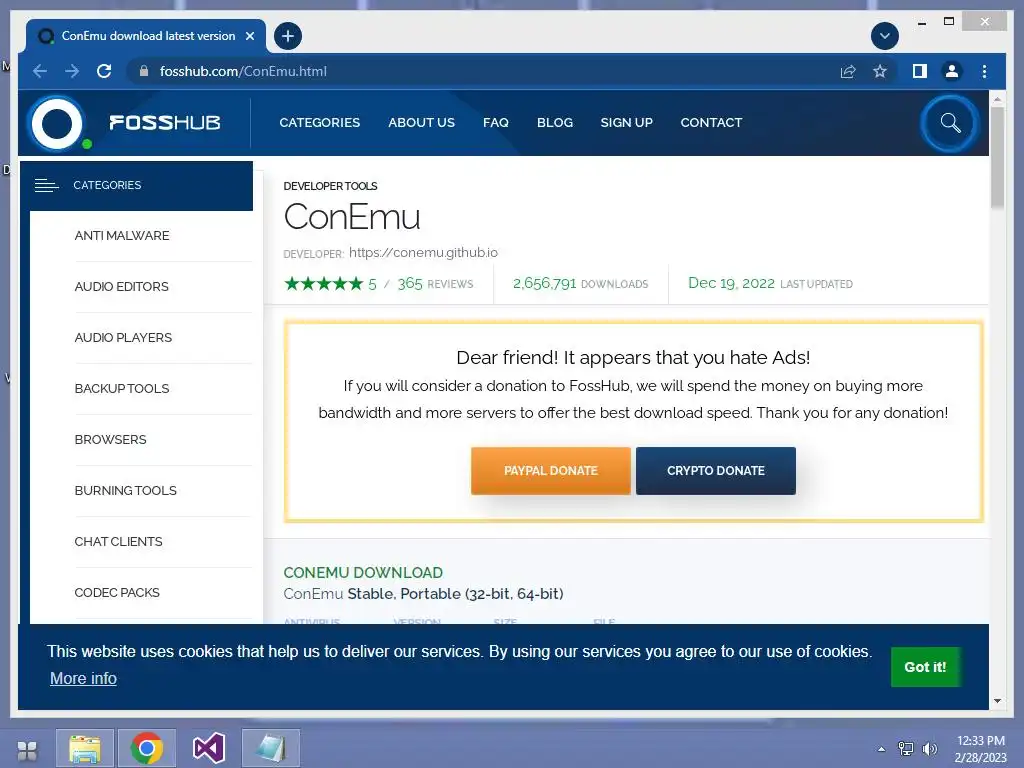This screenshot has height=768, width=1024.
Task: Open the Chrome profile icon
Action: coord(952,71)
